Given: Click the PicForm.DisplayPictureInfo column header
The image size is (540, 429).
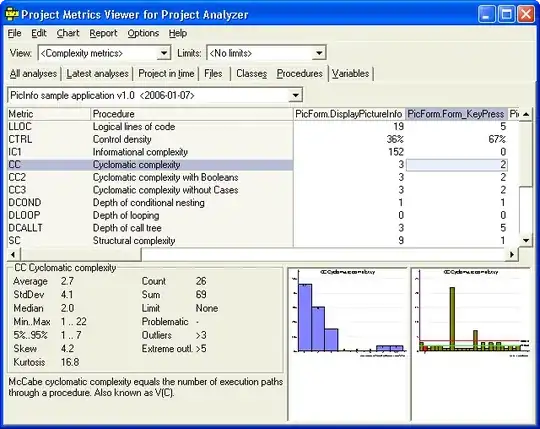Looking at the screenshot, I should 349,114.
